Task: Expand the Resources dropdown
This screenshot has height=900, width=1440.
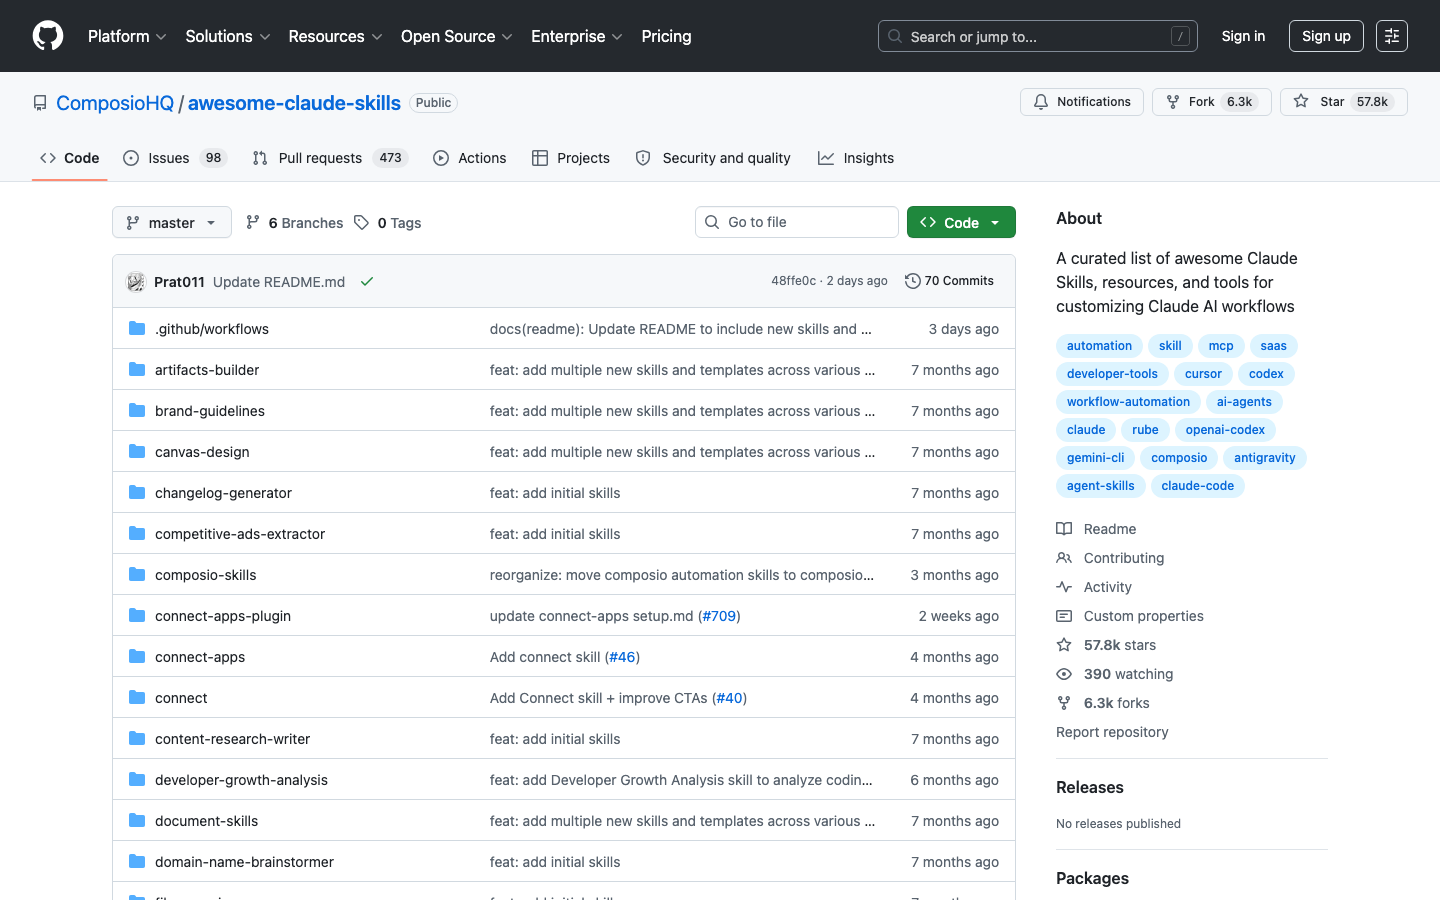Action: point(335,36)
